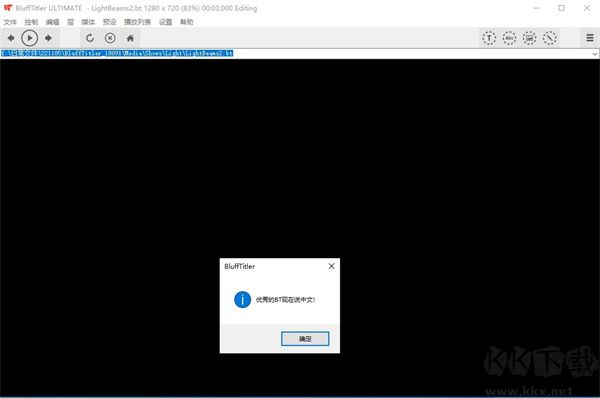
Task: Click the Home icon in the toolbar
Action: point(130,38)
